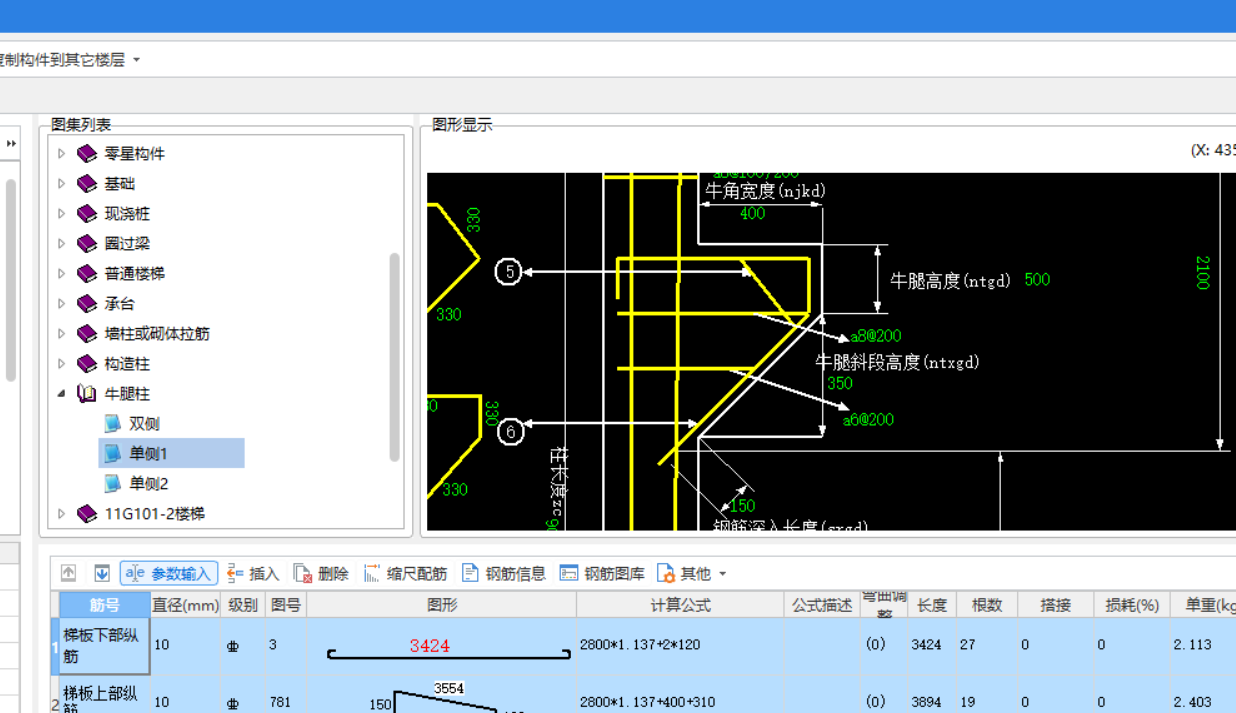Viewport: 1236px width, 713px height.
Task: Edit 牛角宽度 value 400 in drawing
Action: (x=752, y=213)
